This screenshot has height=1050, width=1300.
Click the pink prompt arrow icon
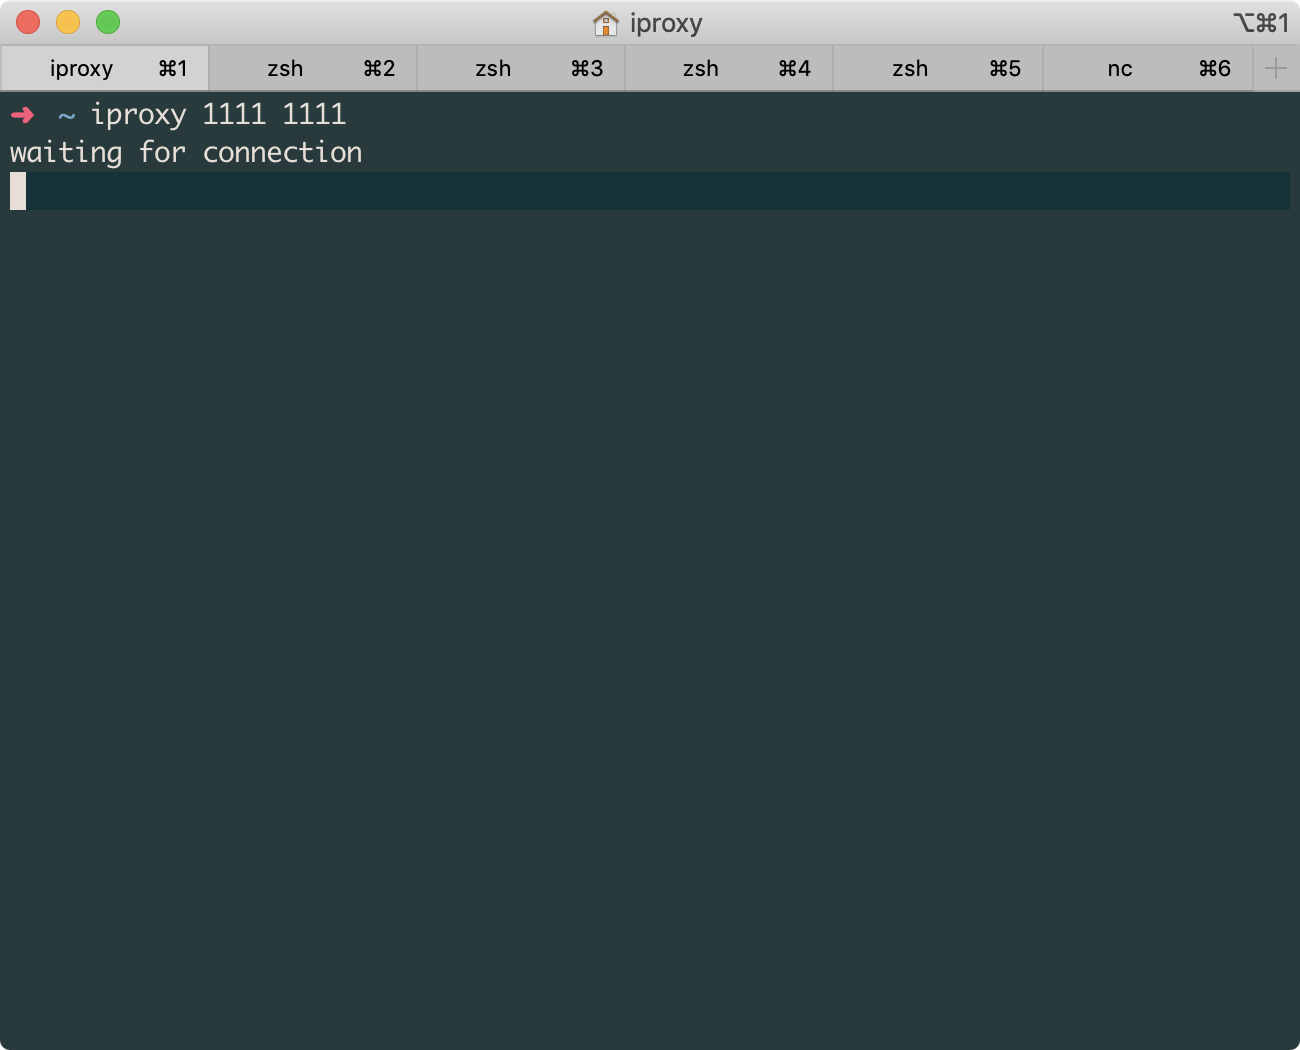(22, 114)
